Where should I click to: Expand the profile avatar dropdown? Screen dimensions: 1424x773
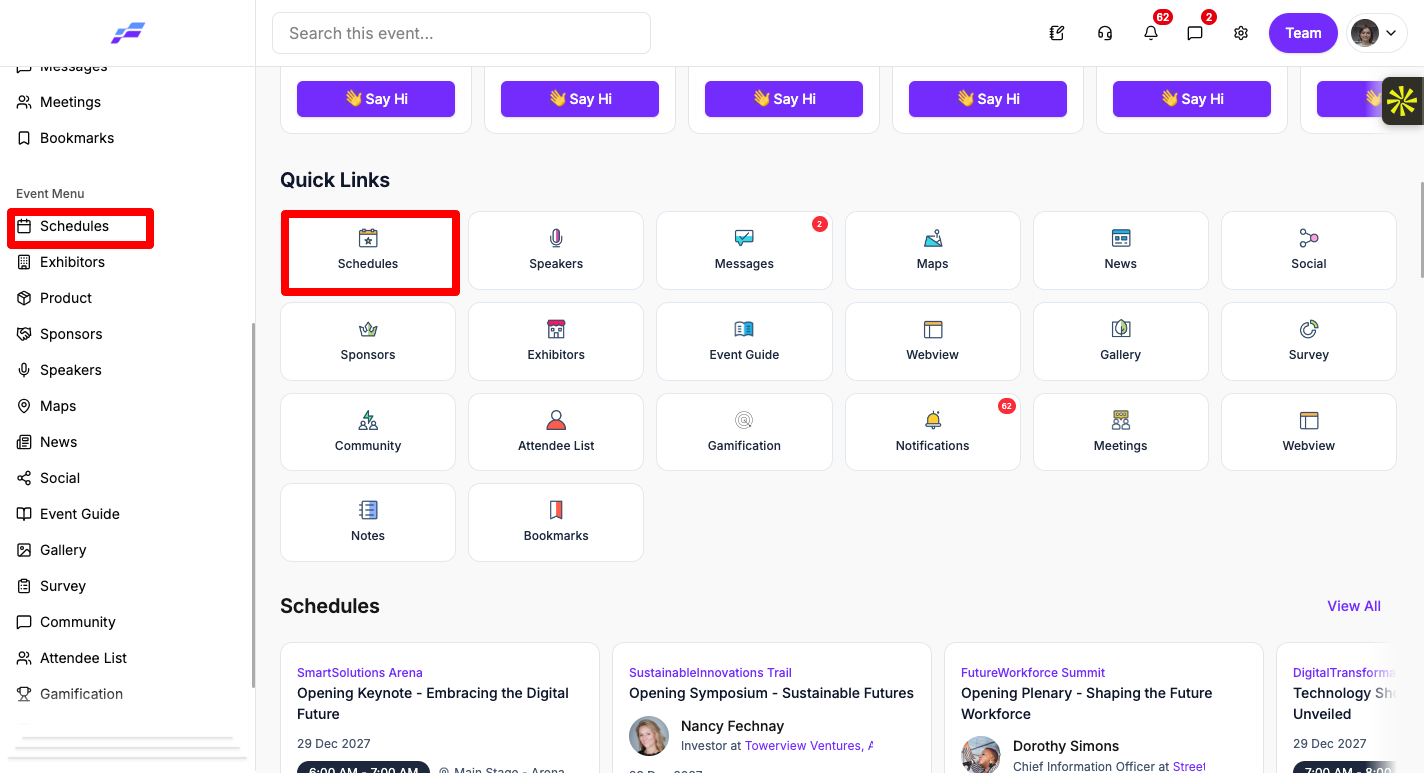point(1377,33)
